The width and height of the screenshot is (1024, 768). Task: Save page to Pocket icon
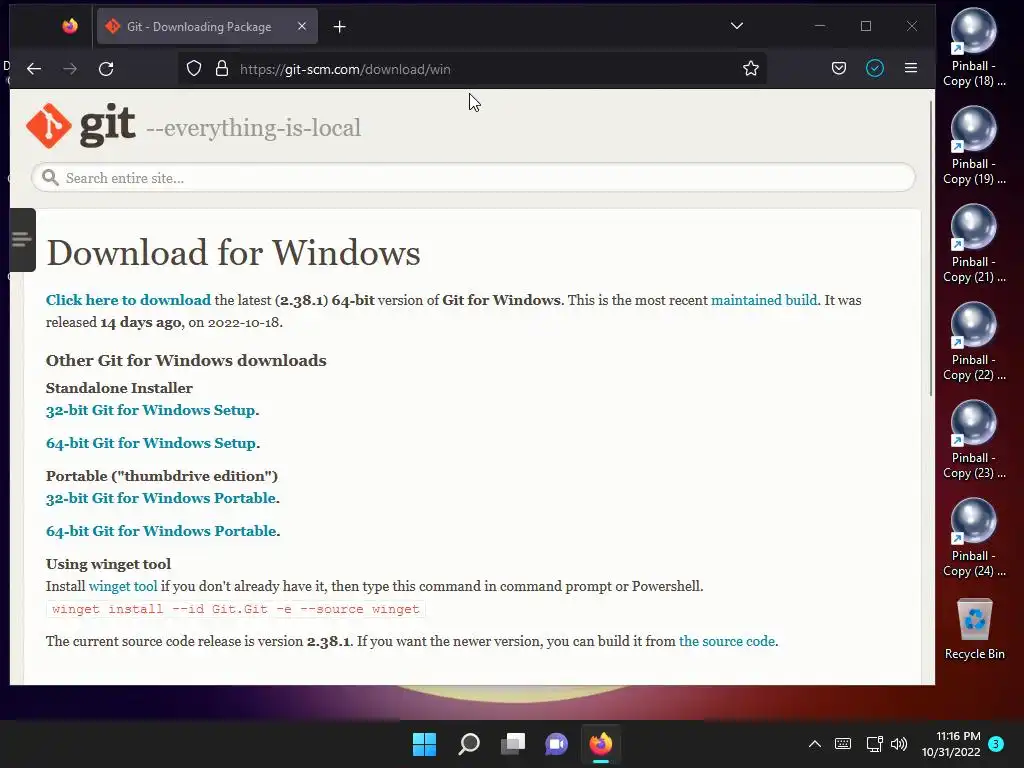coord(839,69)
